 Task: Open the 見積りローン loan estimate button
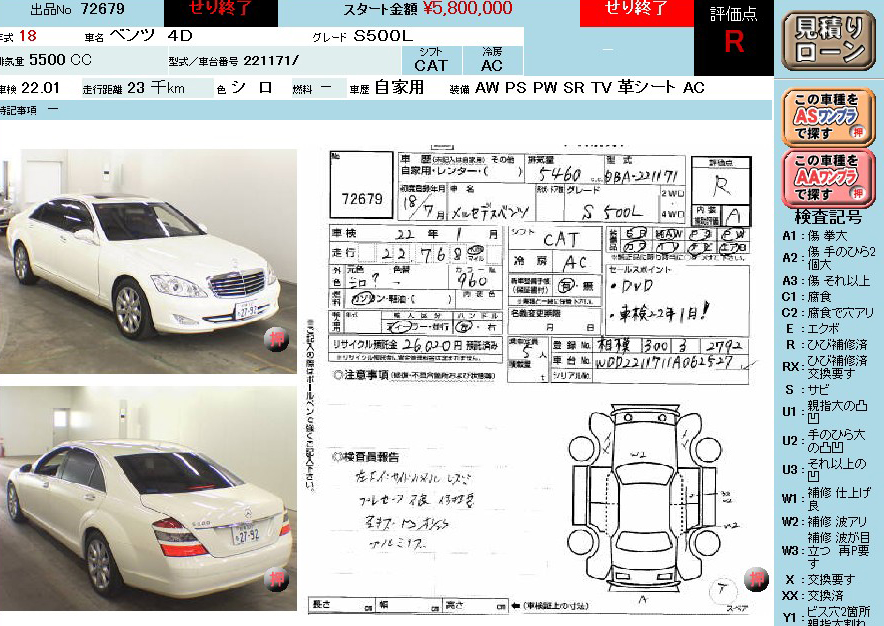[x=828, y=41]
